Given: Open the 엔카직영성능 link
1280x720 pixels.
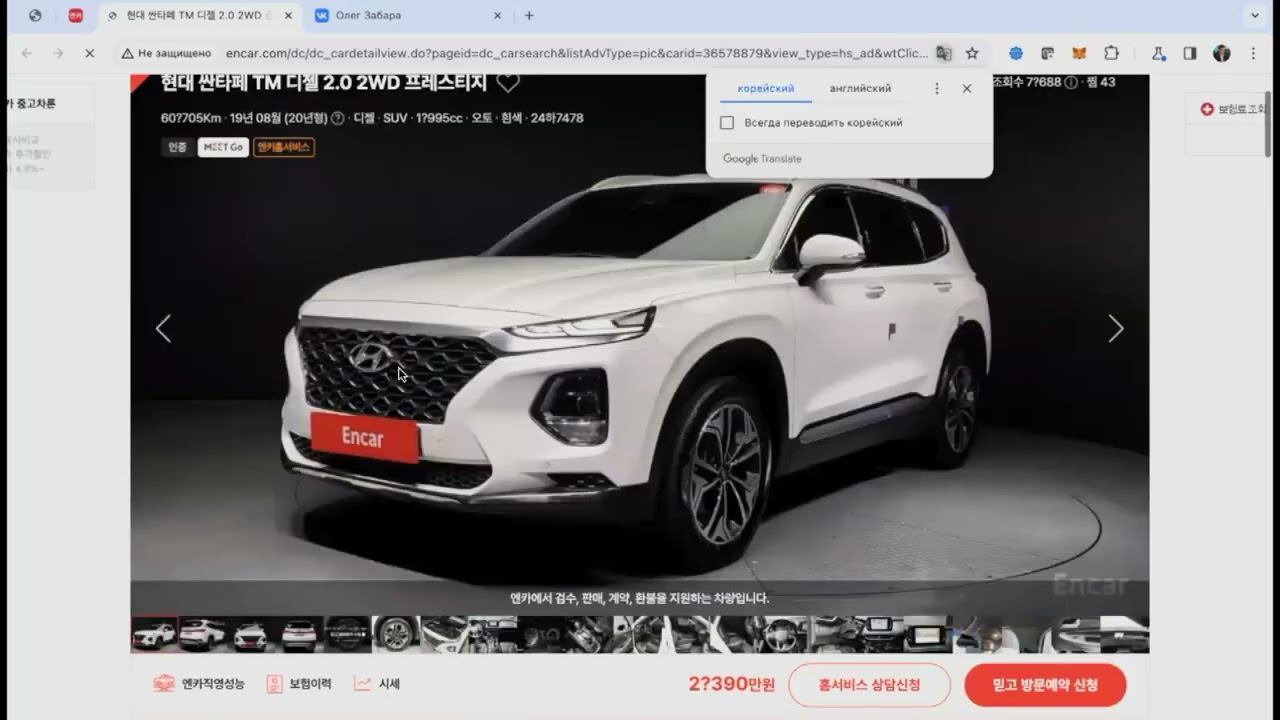Looking at the screenshot, I should (x=198, y=684).
